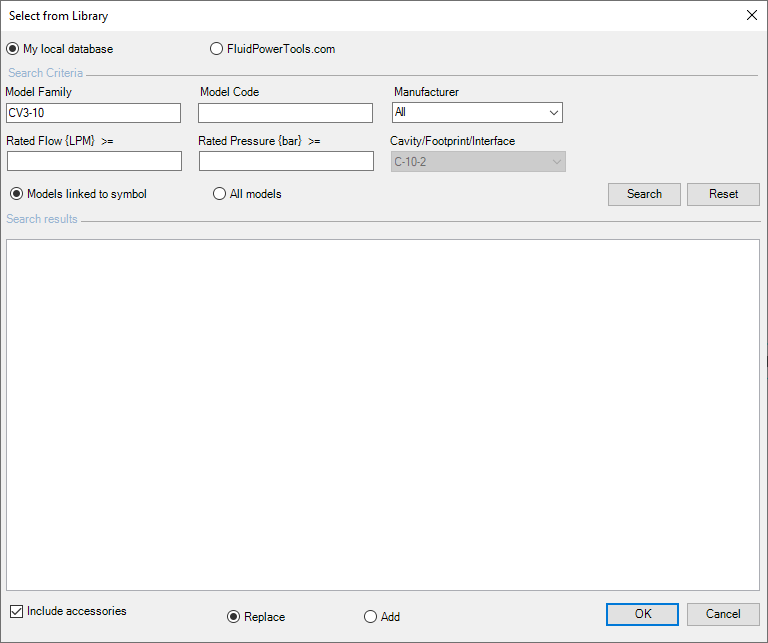Screen dimensions: 768x643
Task: Choose FluidPowerTools.com as the source
Action: tap(217, 49)
